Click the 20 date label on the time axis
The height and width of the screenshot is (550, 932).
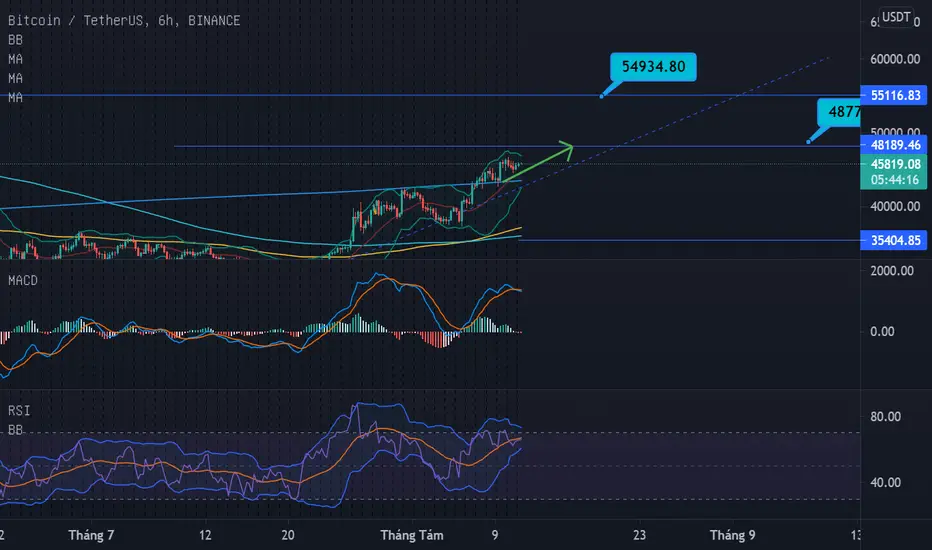click(x=288, y=535)
